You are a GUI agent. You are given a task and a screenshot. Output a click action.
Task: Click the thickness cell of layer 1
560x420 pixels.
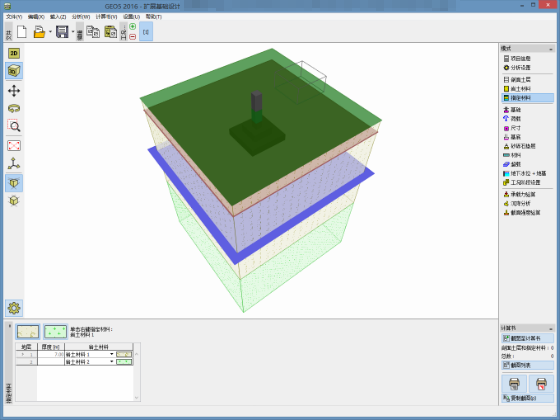pos(51,354)
